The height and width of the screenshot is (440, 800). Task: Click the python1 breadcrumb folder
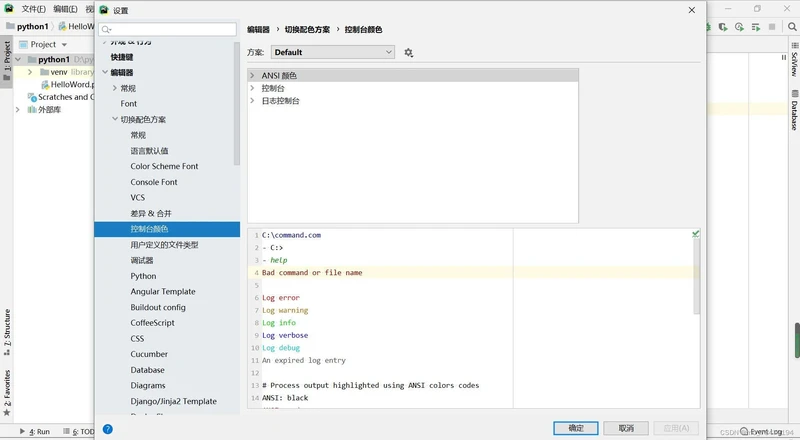[28, 27]
